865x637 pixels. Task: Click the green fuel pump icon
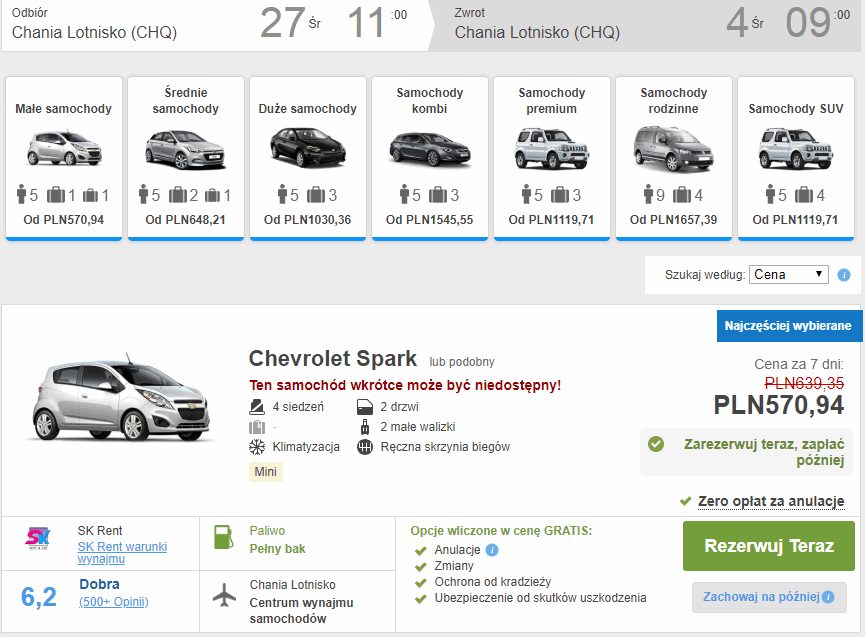pos(223,537)
